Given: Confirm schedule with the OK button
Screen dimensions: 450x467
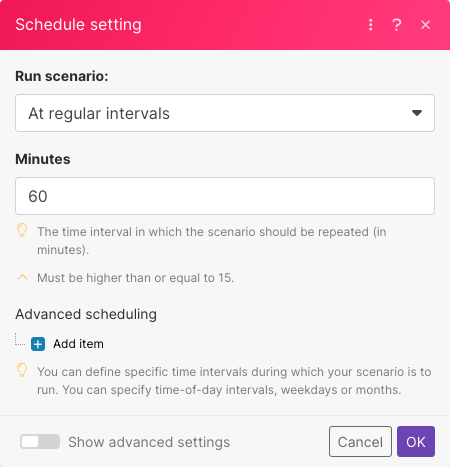Looking at the screenshot, I should click(x=416, y=441).
